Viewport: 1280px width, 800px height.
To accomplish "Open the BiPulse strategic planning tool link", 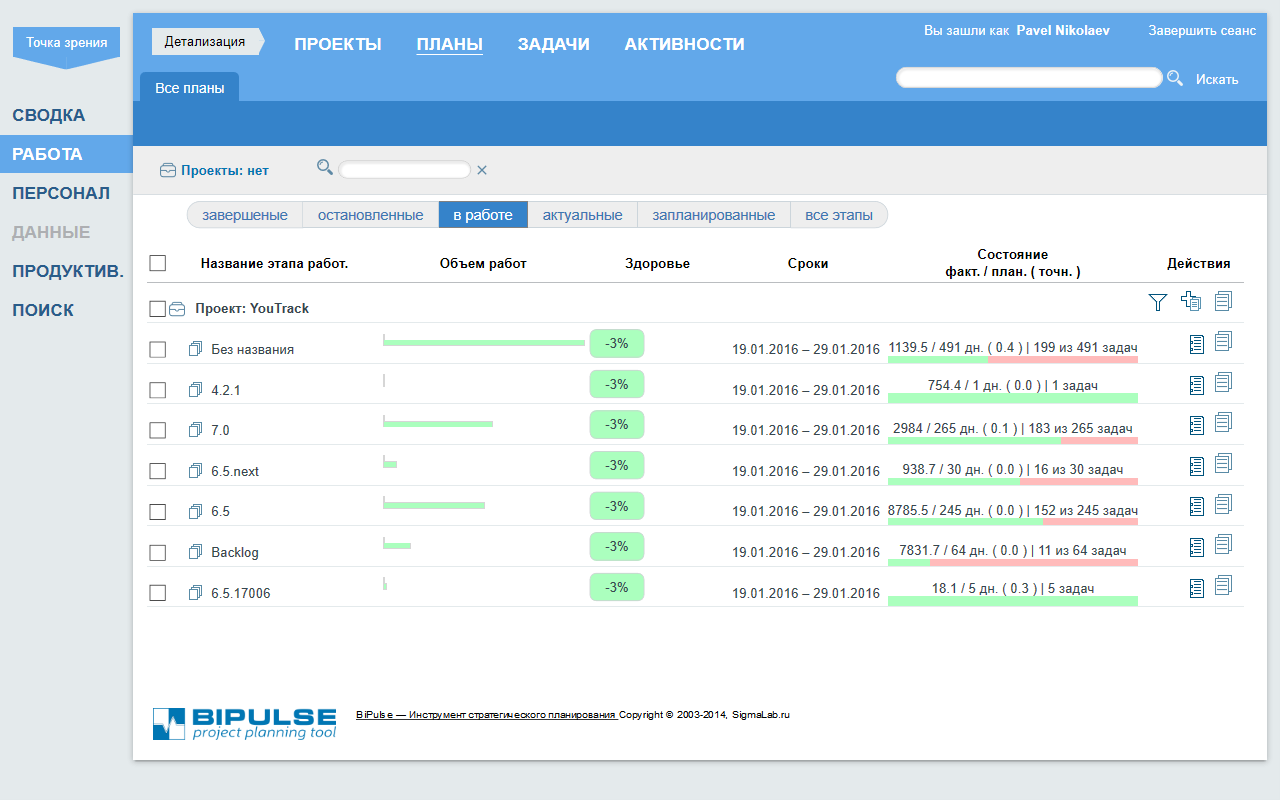I will pos(486,715).
